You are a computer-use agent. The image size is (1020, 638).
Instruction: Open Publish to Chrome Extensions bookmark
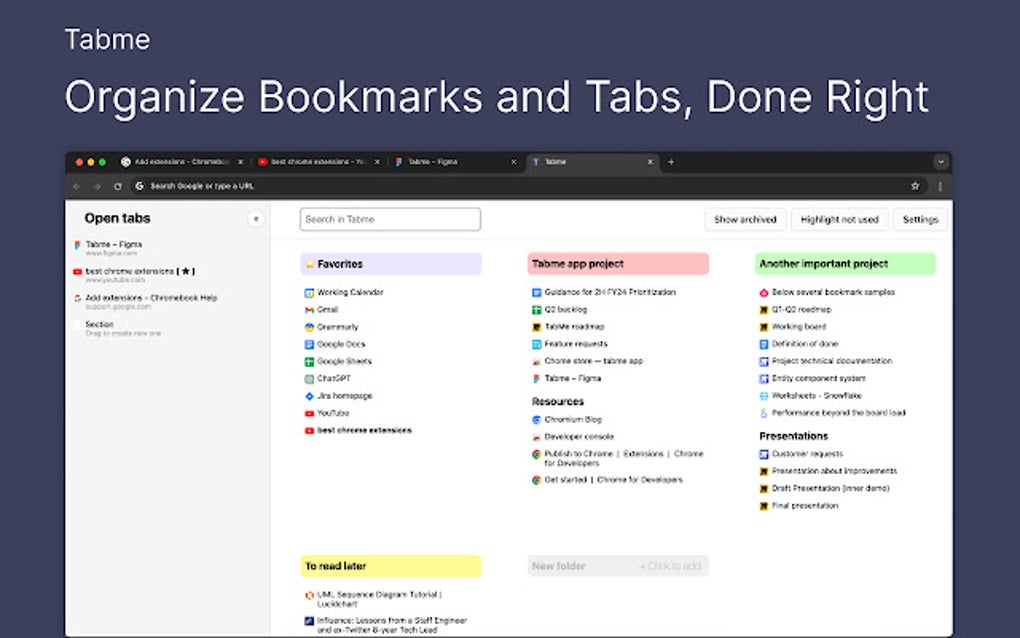[x=617, y=459]
